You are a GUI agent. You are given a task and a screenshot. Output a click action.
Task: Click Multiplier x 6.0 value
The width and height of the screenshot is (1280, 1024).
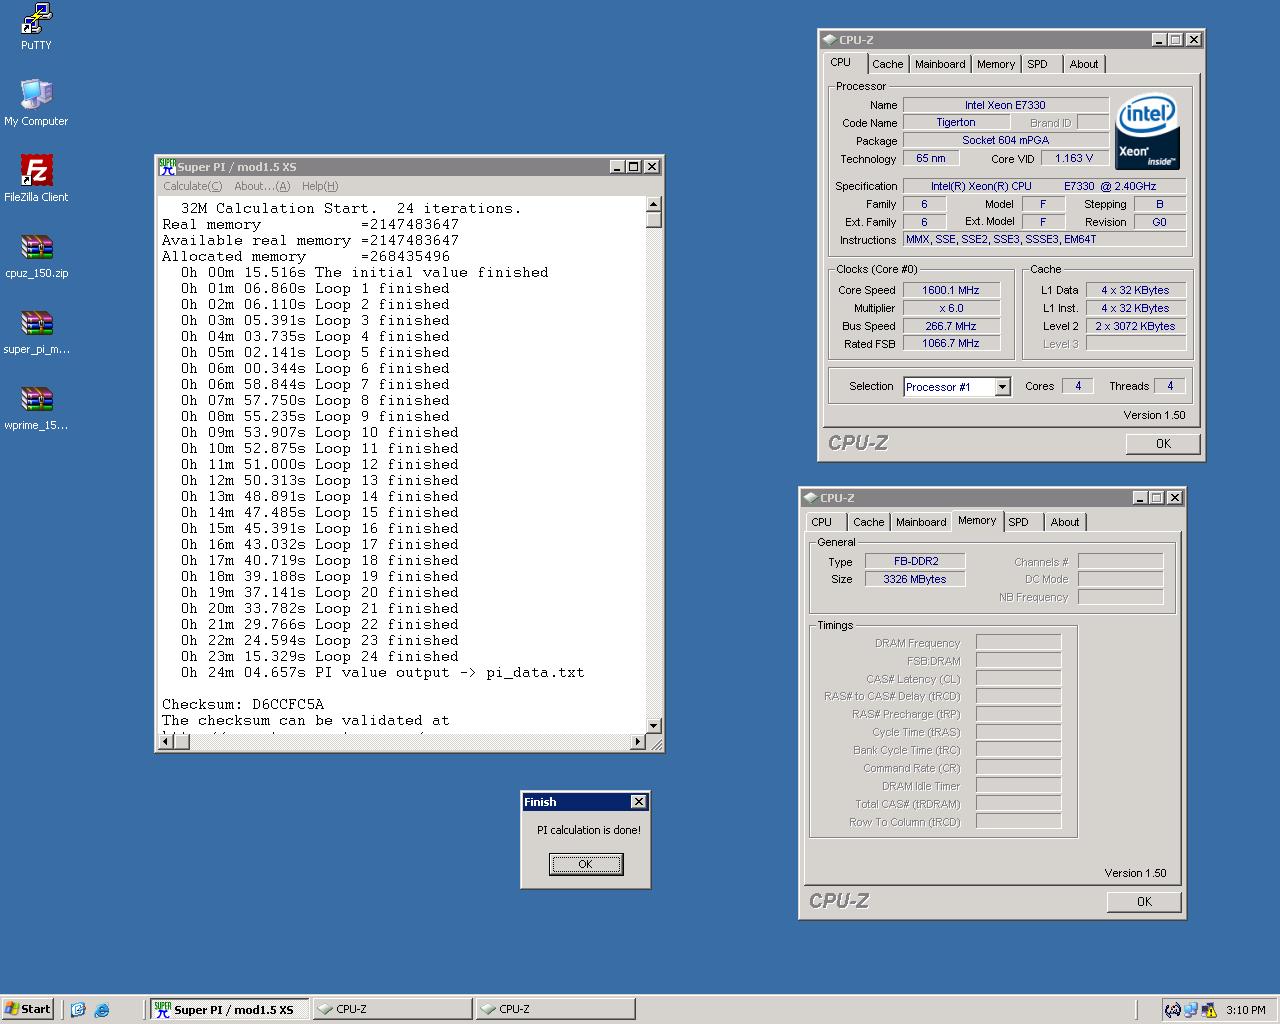click(x=950, y=308)
